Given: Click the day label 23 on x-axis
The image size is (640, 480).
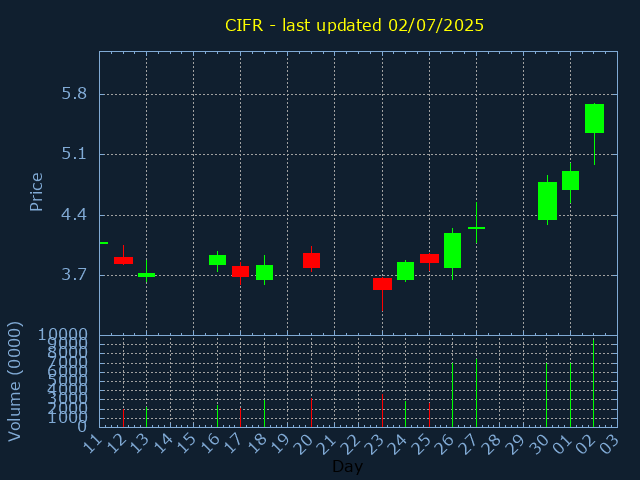Looking at the screenshot, I should tap(375, 444).
